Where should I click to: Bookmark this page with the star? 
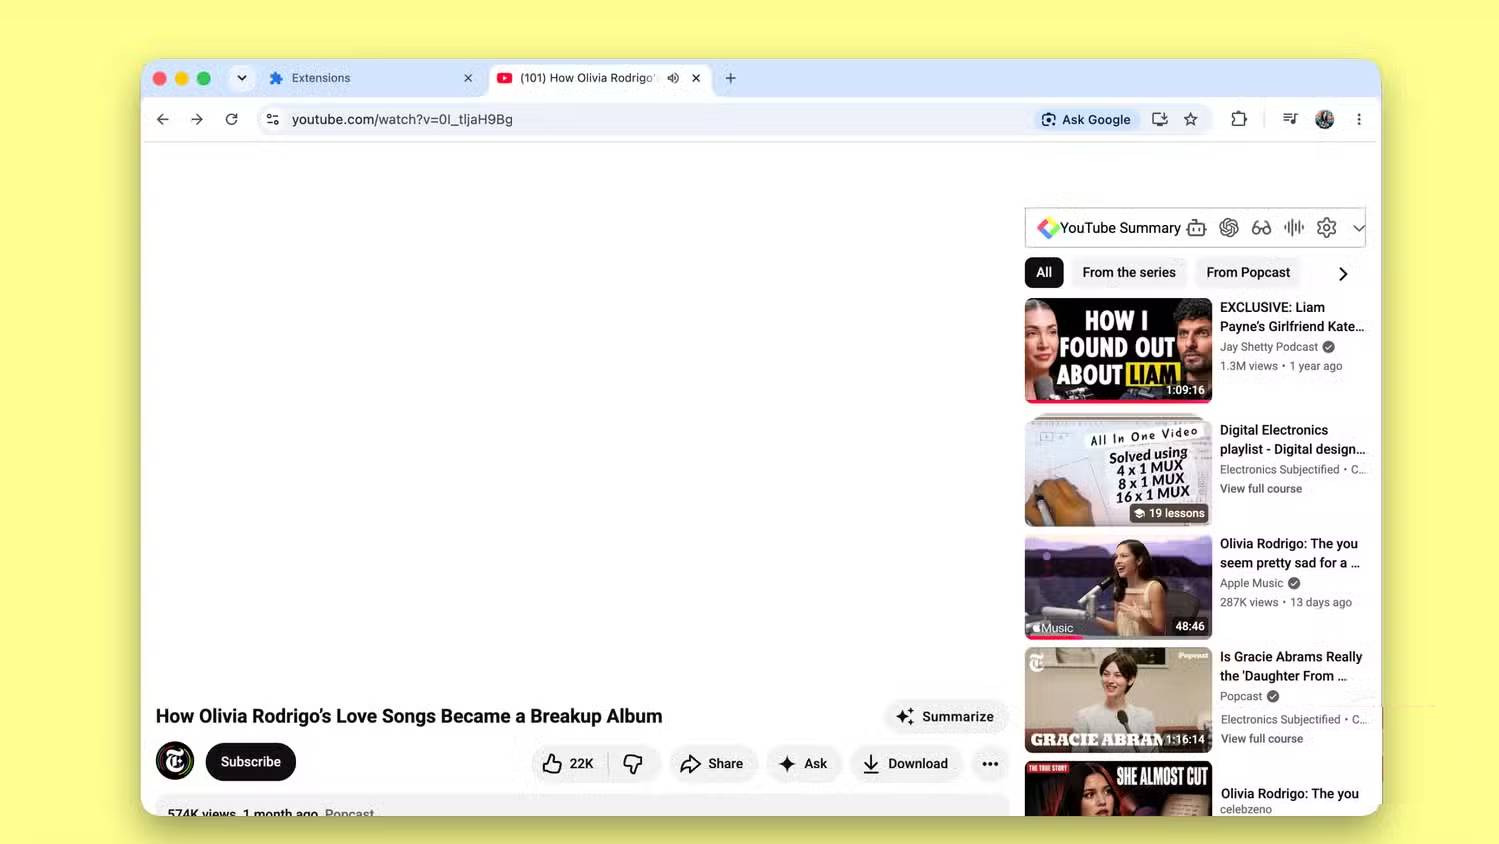tap(1190, 119)
